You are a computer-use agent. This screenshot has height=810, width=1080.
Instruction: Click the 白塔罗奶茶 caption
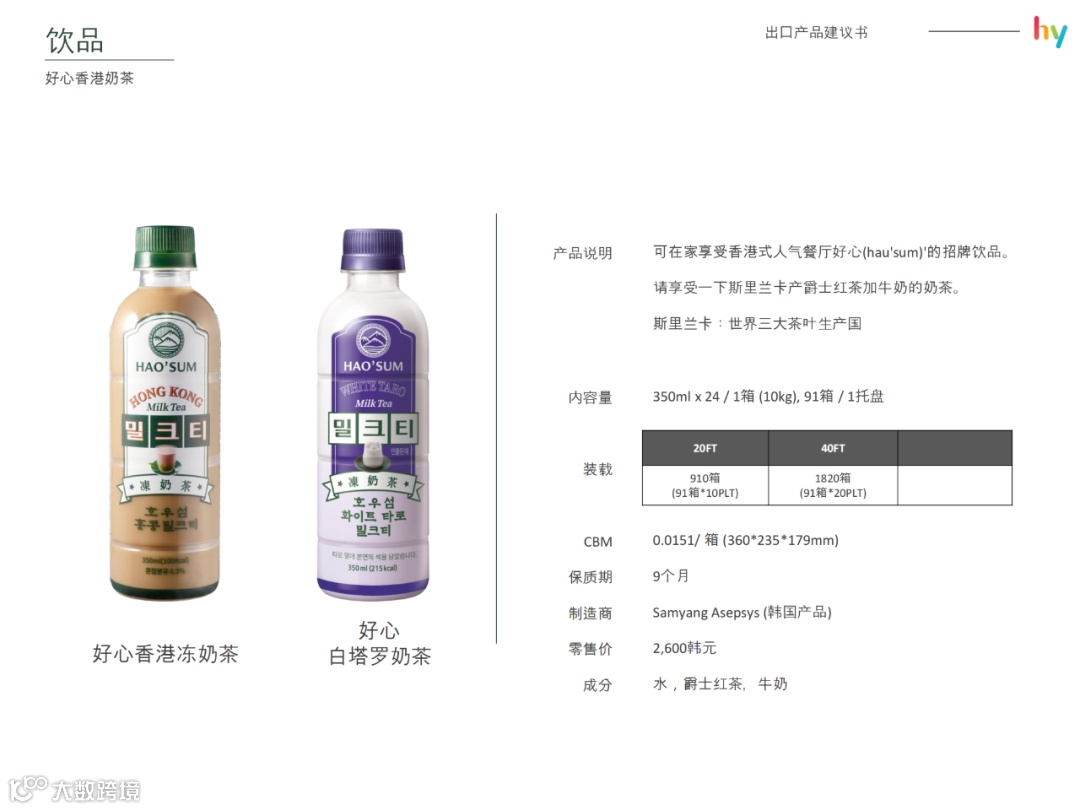click(x=380, y=656)
